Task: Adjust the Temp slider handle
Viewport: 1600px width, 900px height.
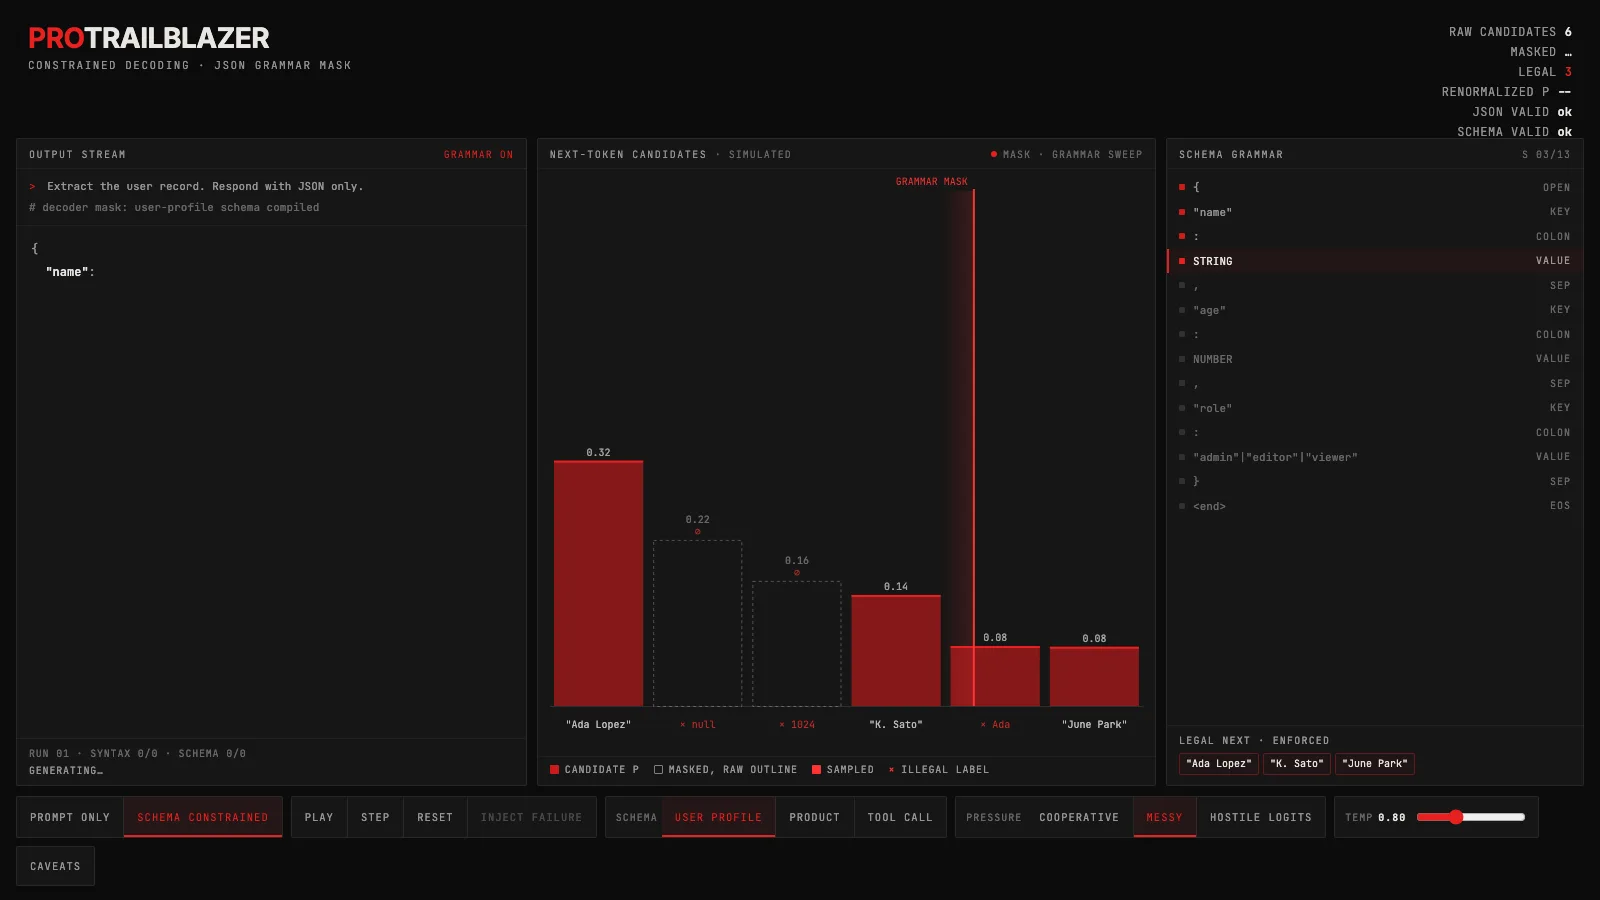Action: [1456, 817]
